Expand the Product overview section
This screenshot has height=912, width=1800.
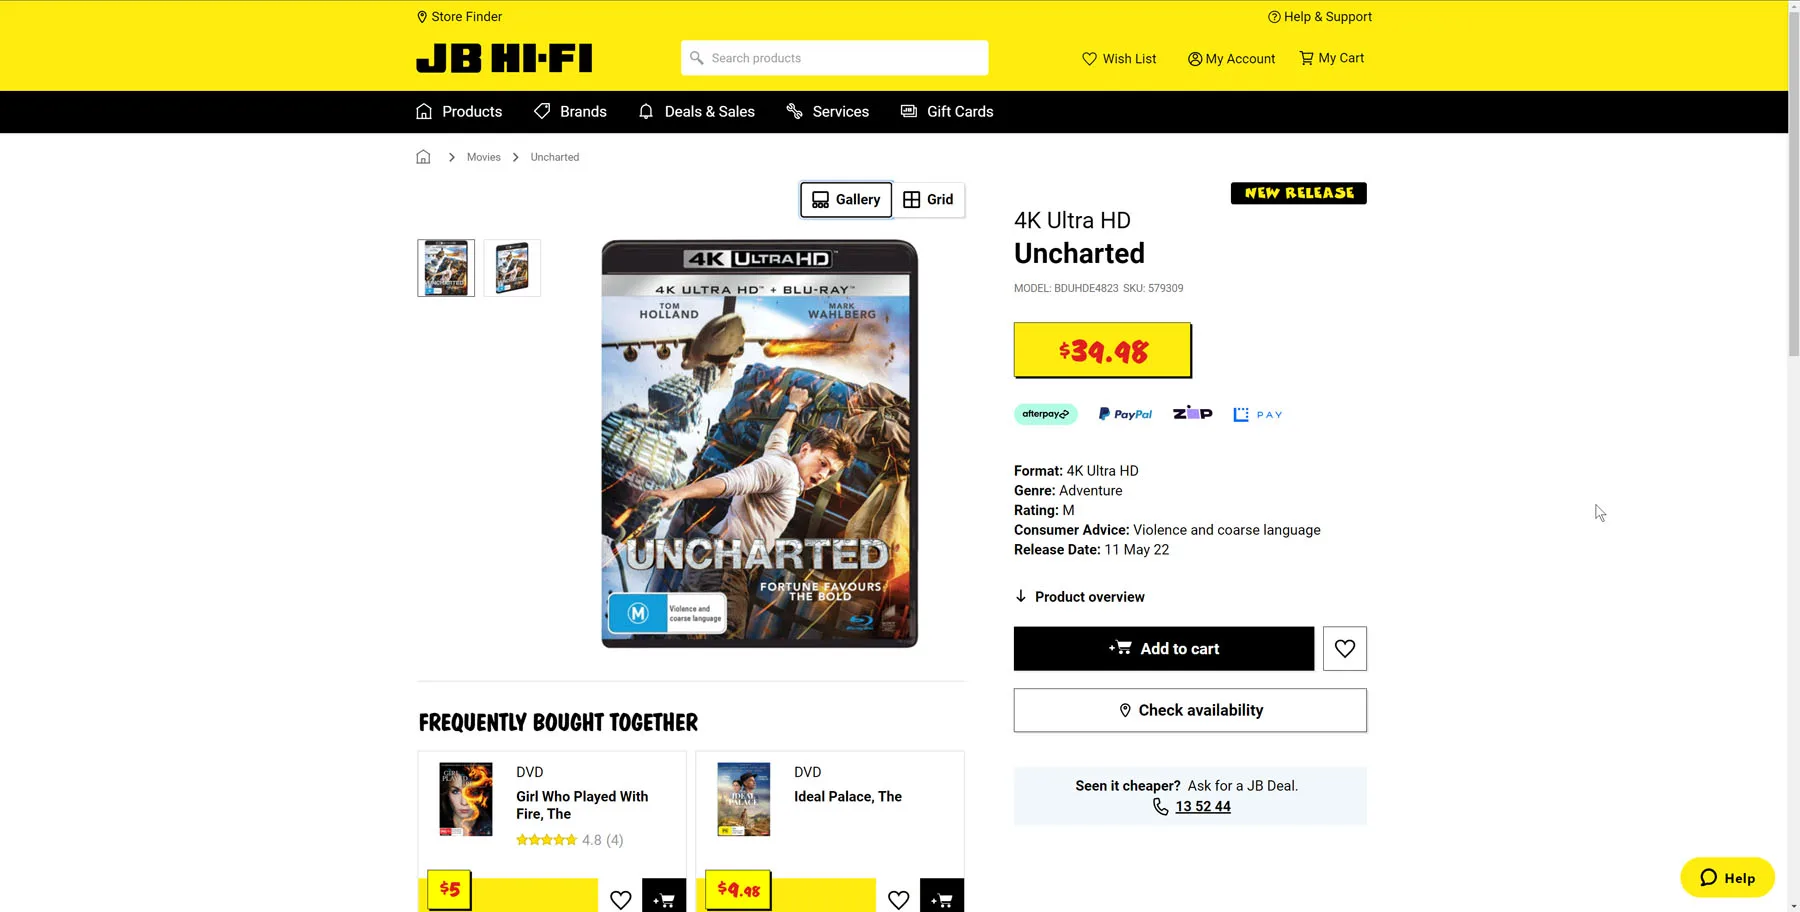point(1079,597)
